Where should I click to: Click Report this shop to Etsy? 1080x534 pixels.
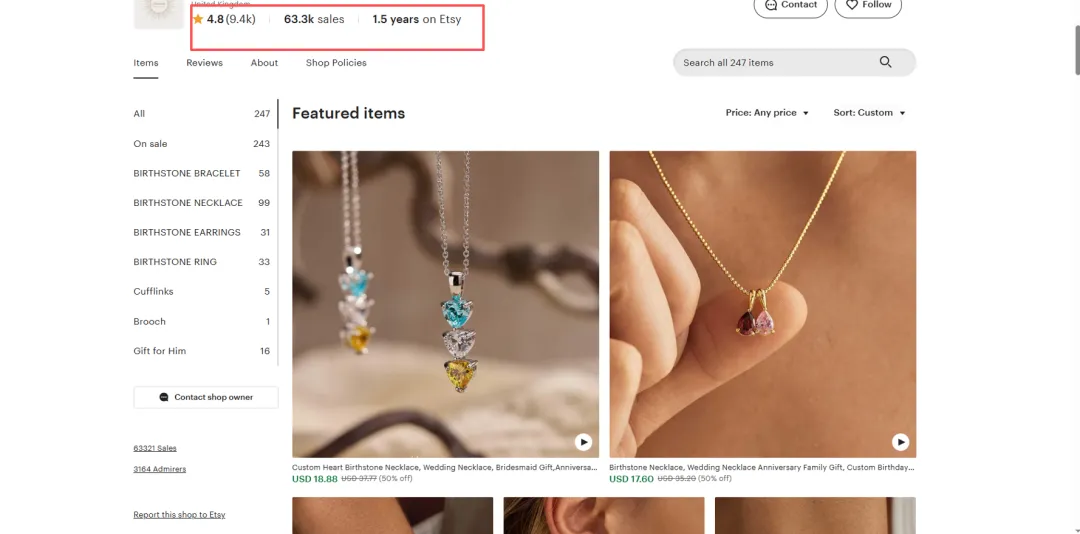click(x=179, y=515)
